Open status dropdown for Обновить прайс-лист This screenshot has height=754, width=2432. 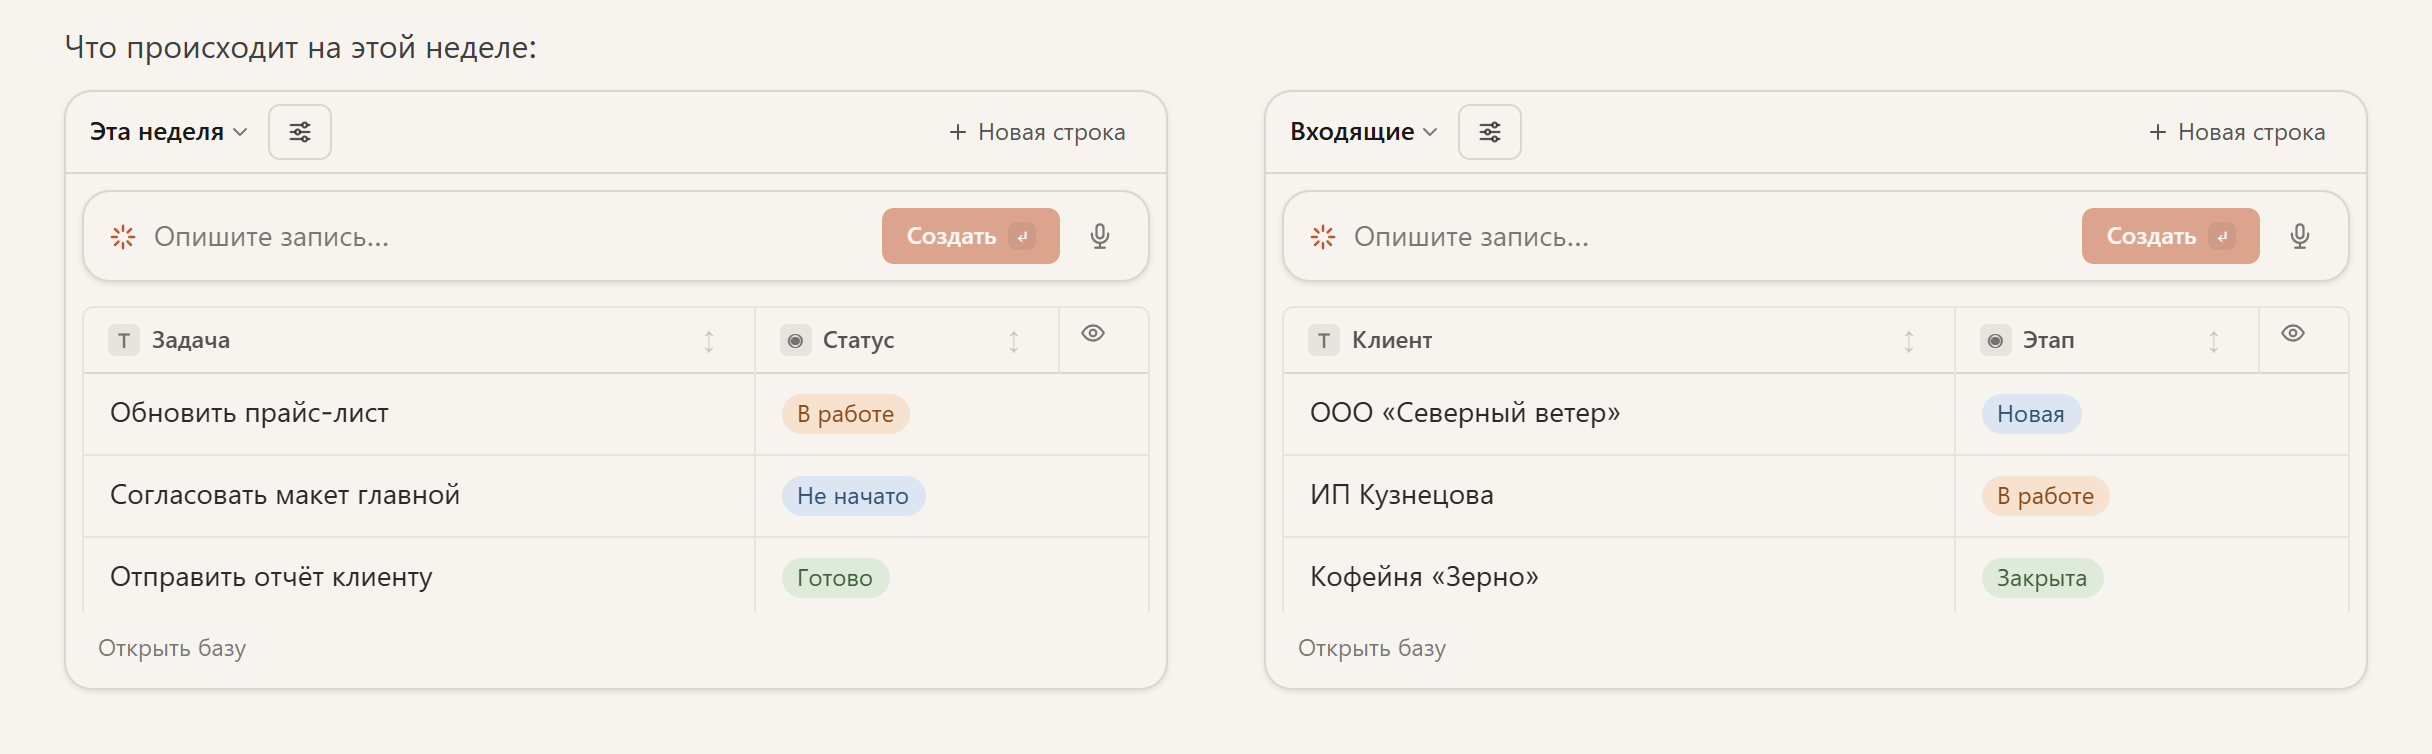[846, 414]
